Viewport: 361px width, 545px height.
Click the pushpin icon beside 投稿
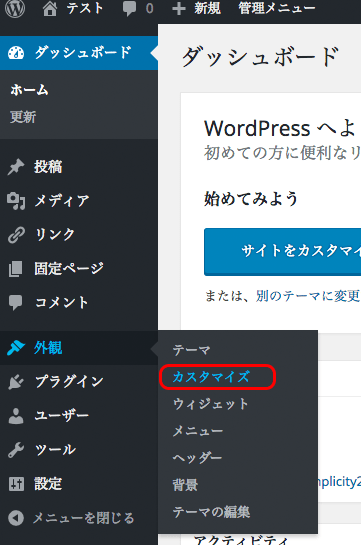16,167
